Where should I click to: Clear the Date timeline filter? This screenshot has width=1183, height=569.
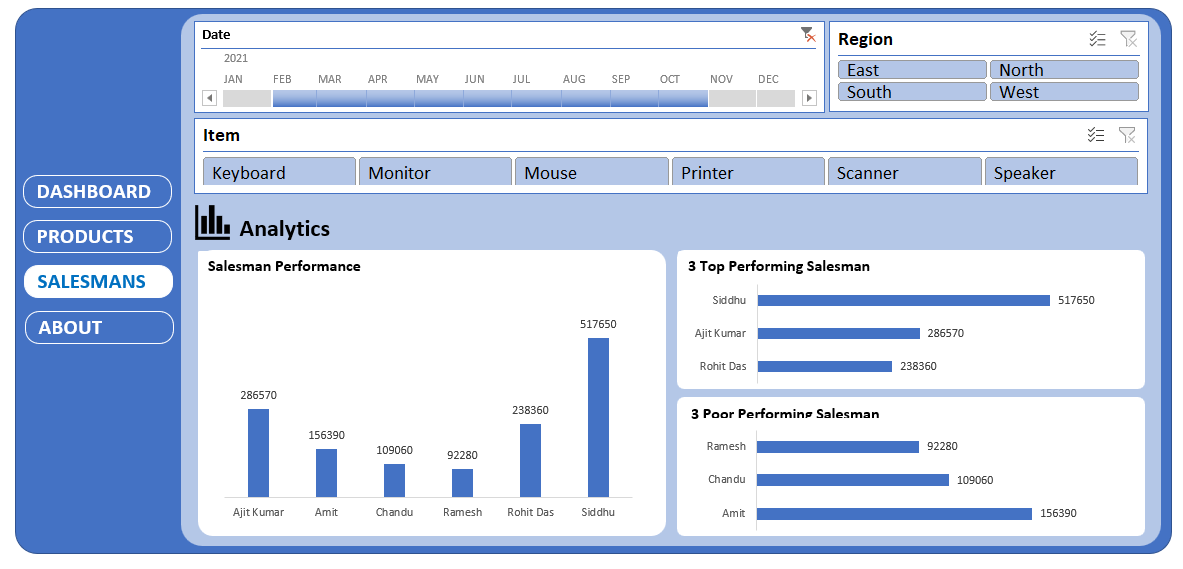(x=808, y=35)
